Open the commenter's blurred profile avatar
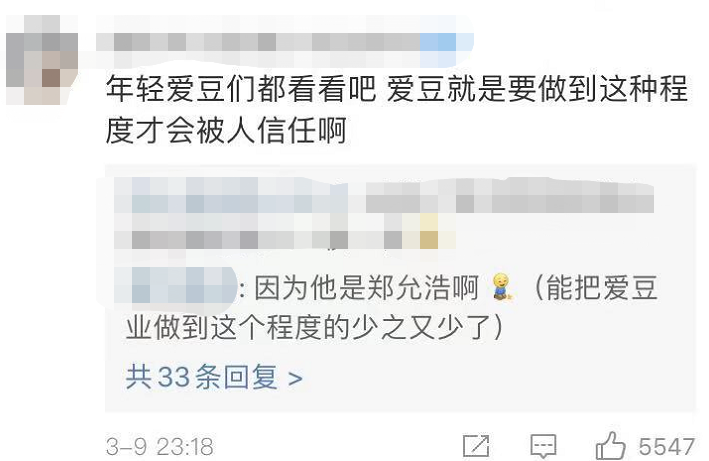The image size is (709, 461). [42, 60]
